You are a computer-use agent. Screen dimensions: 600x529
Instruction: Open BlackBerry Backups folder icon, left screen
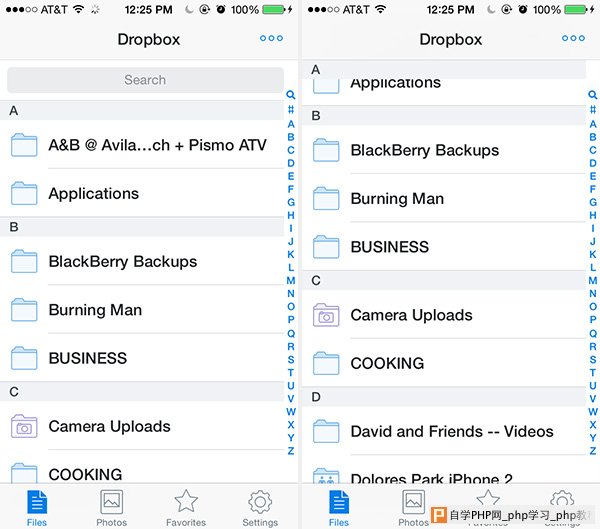point(24,261)
